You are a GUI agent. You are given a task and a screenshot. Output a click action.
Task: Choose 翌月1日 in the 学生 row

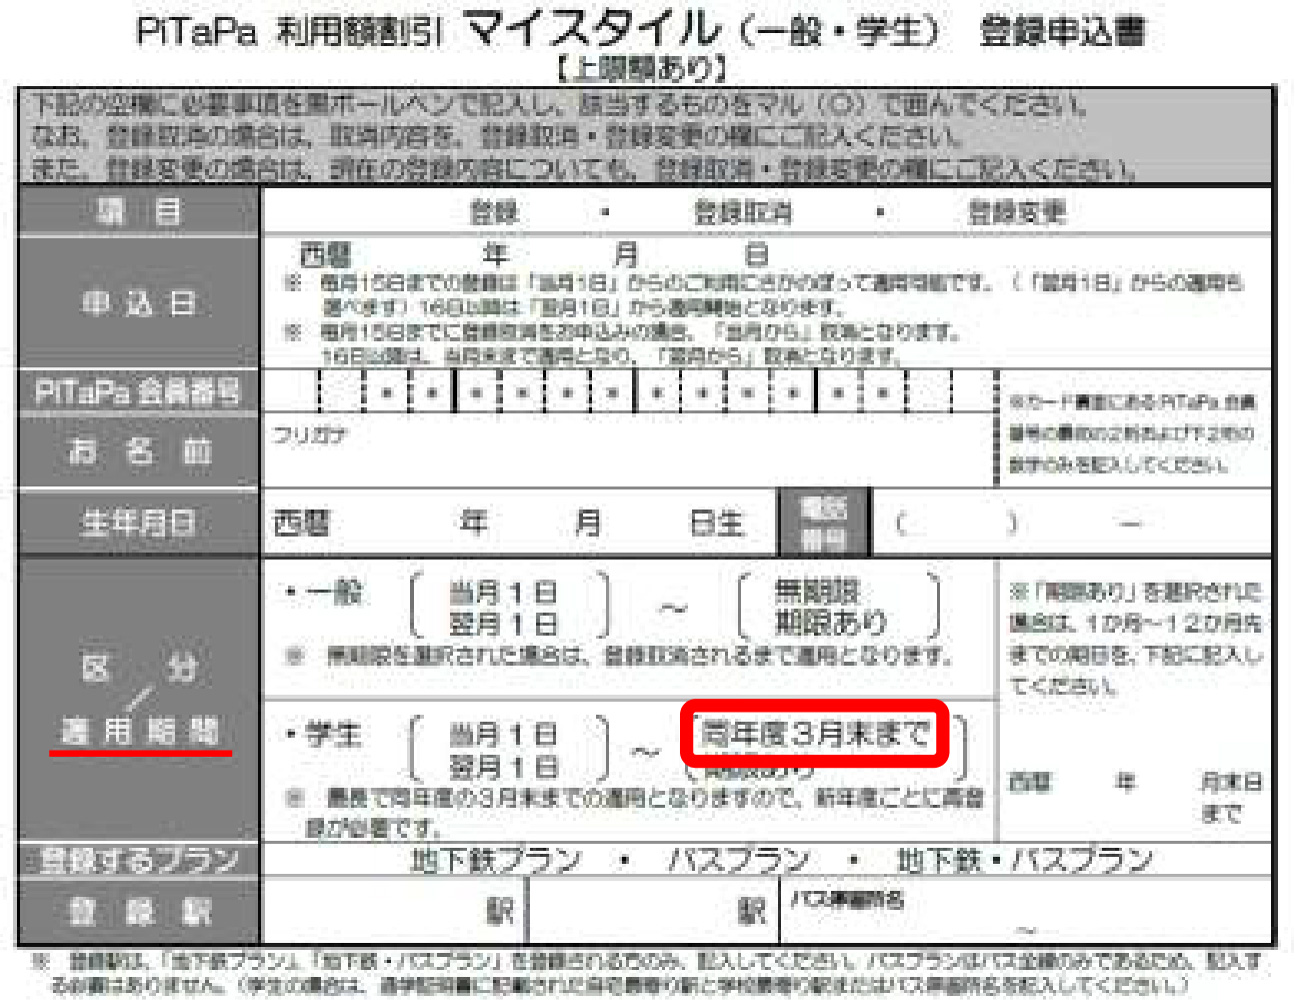pos(503,767)
